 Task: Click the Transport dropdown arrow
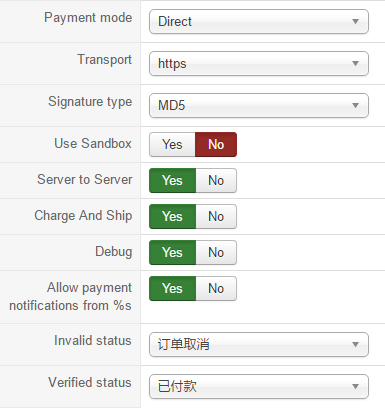point(355,64)
